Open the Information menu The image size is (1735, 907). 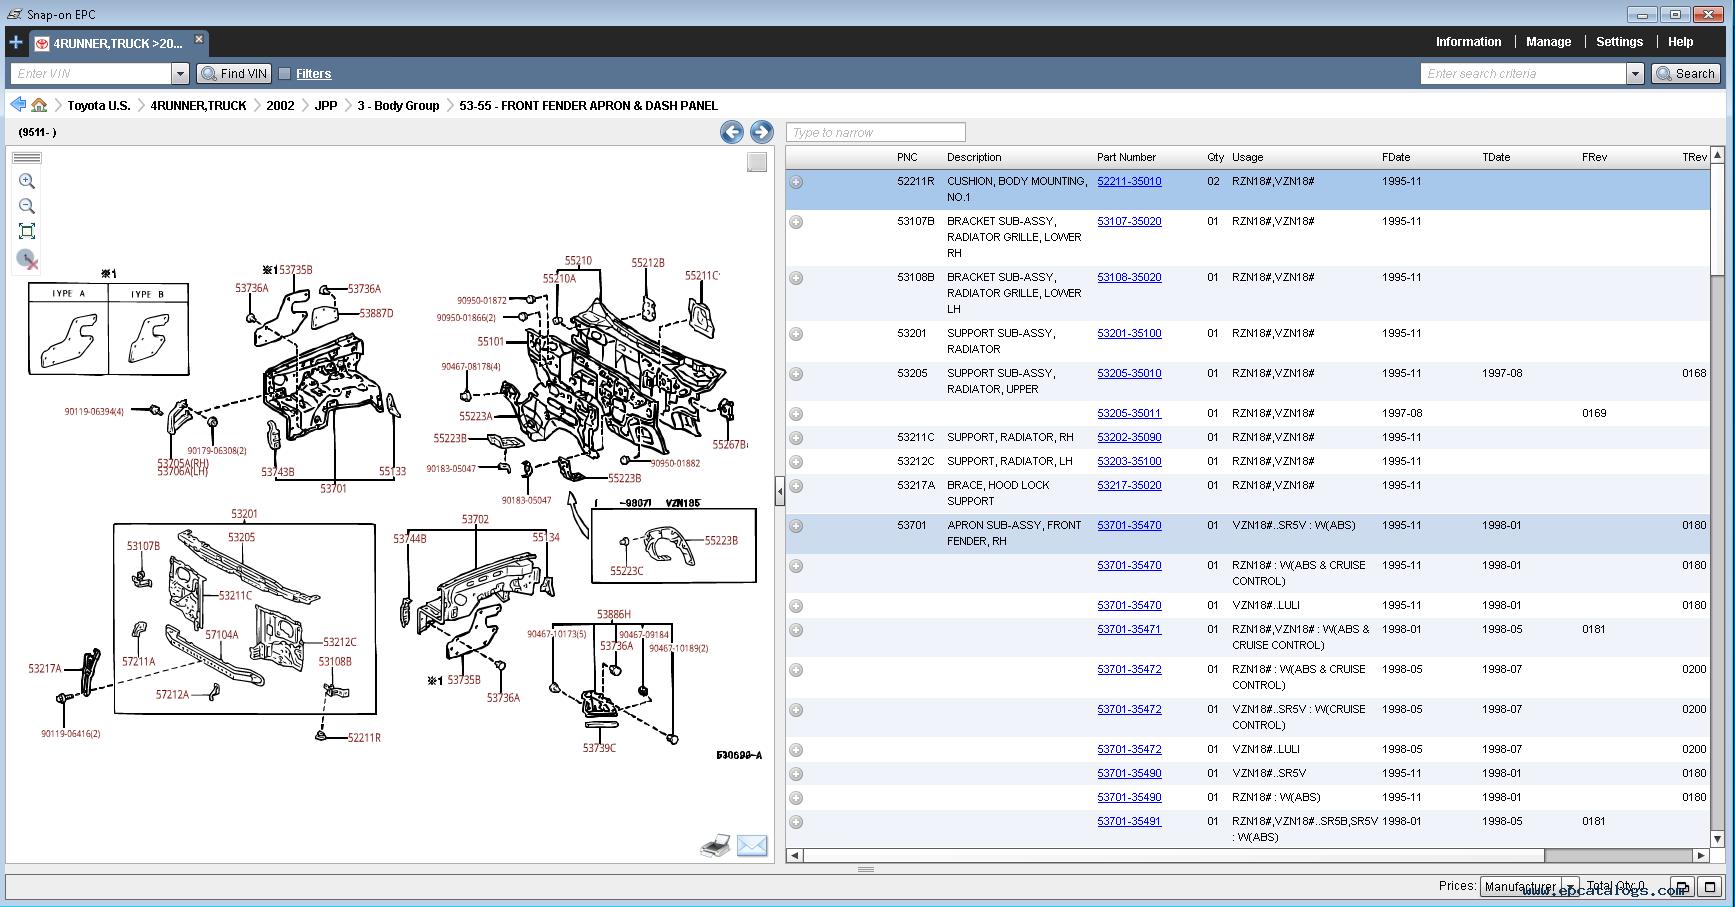coord(1468,42)
